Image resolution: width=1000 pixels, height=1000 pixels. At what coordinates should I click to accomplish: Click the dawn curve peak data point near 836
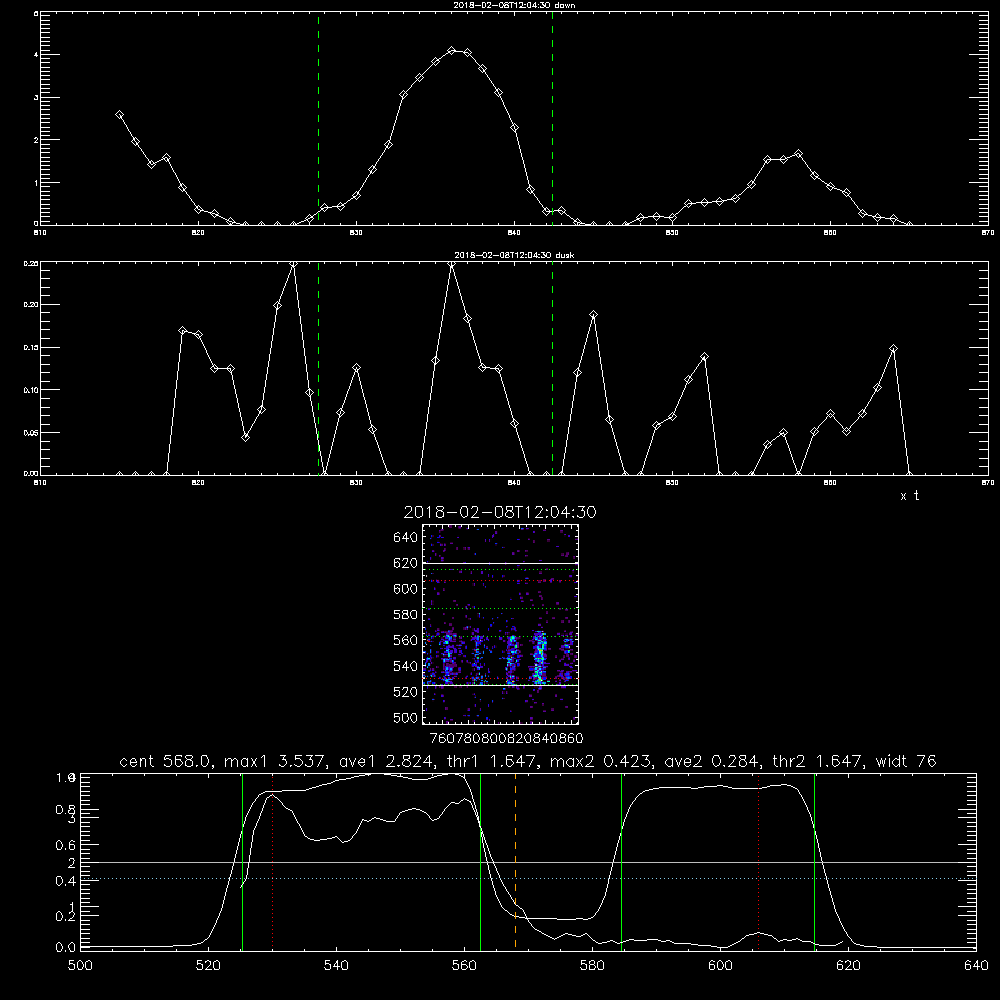452,50
